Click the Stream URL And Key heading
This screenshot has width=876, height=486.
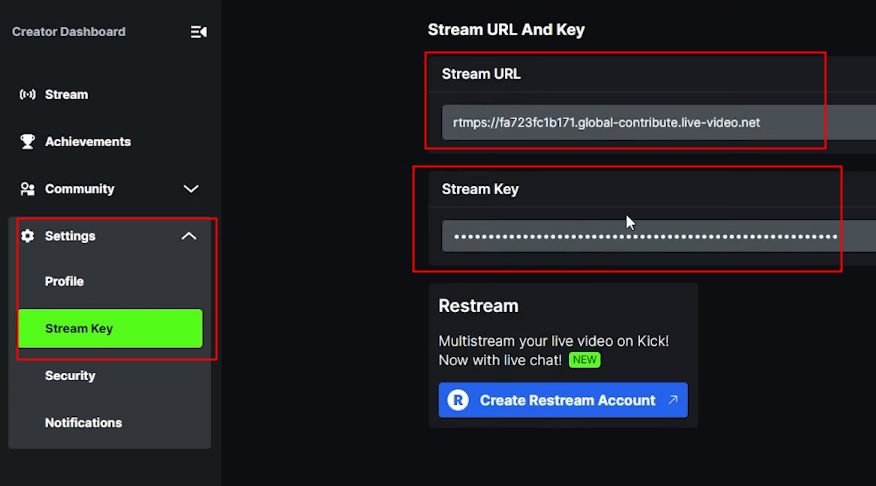506,30
